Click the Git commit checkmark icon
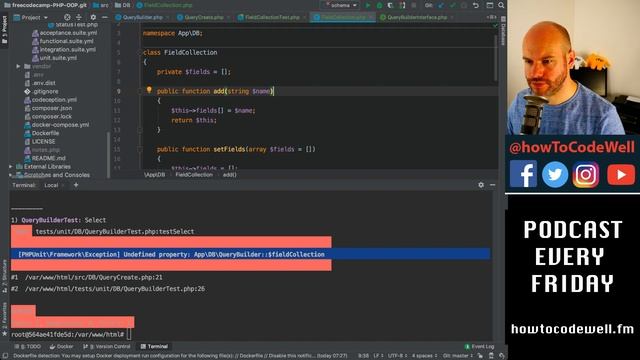The image size is (640, 360). [452, 5]
